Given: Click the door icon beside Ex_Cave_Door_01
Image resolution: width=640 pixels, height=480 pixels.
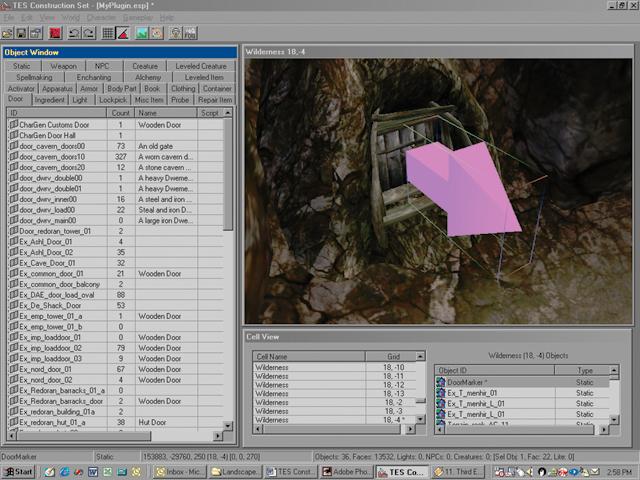Looking at the screenshot, I should pyautogui.click(x=13, y=261).
